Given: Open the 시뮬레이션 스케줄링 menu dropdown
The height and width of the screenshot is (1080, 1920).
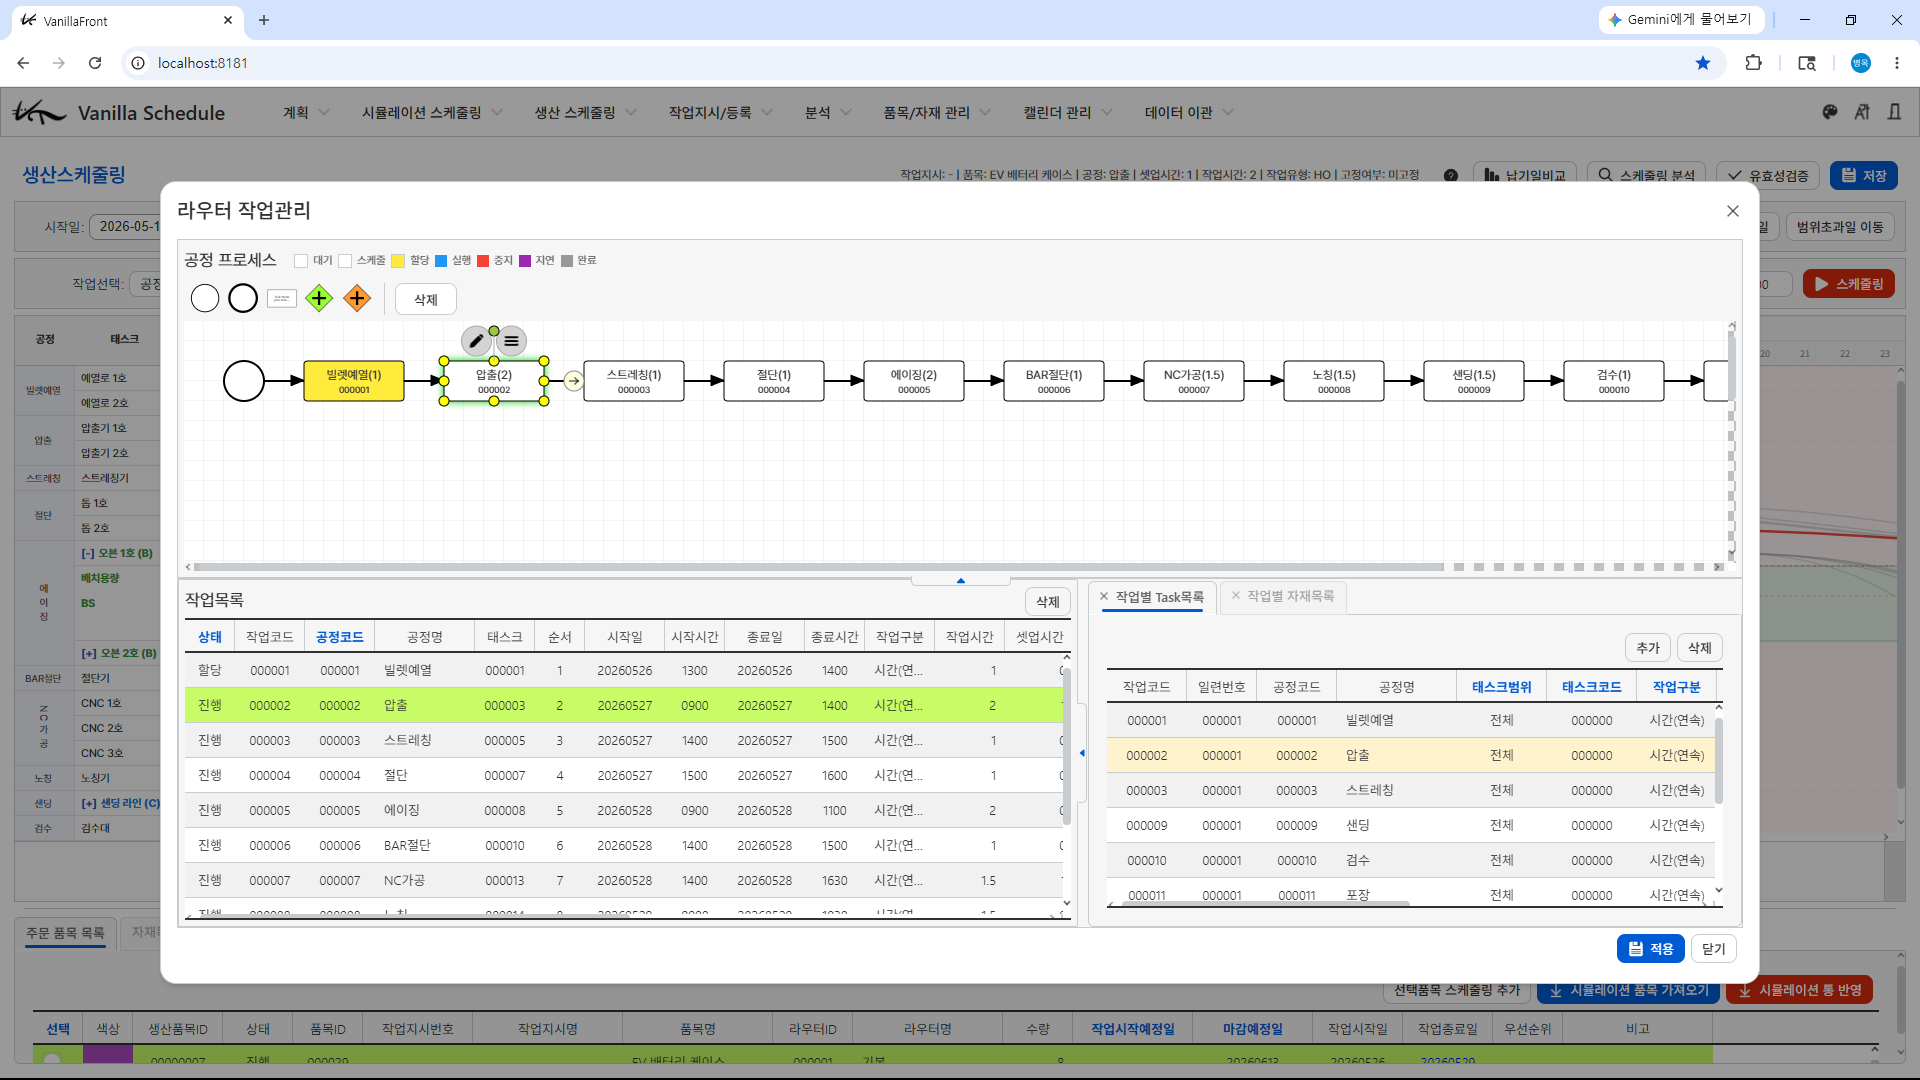Looking at the screenshot, I should coord(432,113).
